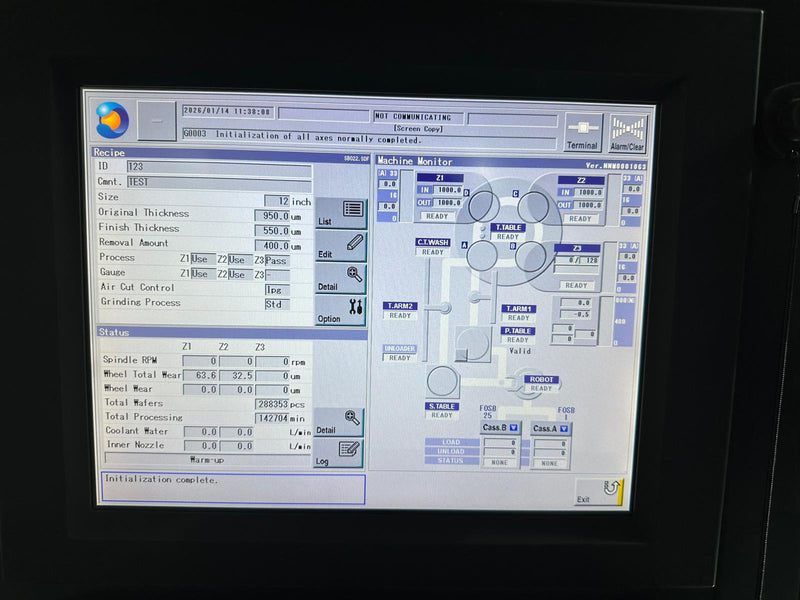The width and height of the screenshot is (800, 600).
Task: Click the Cmnt. field TEST
Action: pyautogui.click(x=219, y=183)
